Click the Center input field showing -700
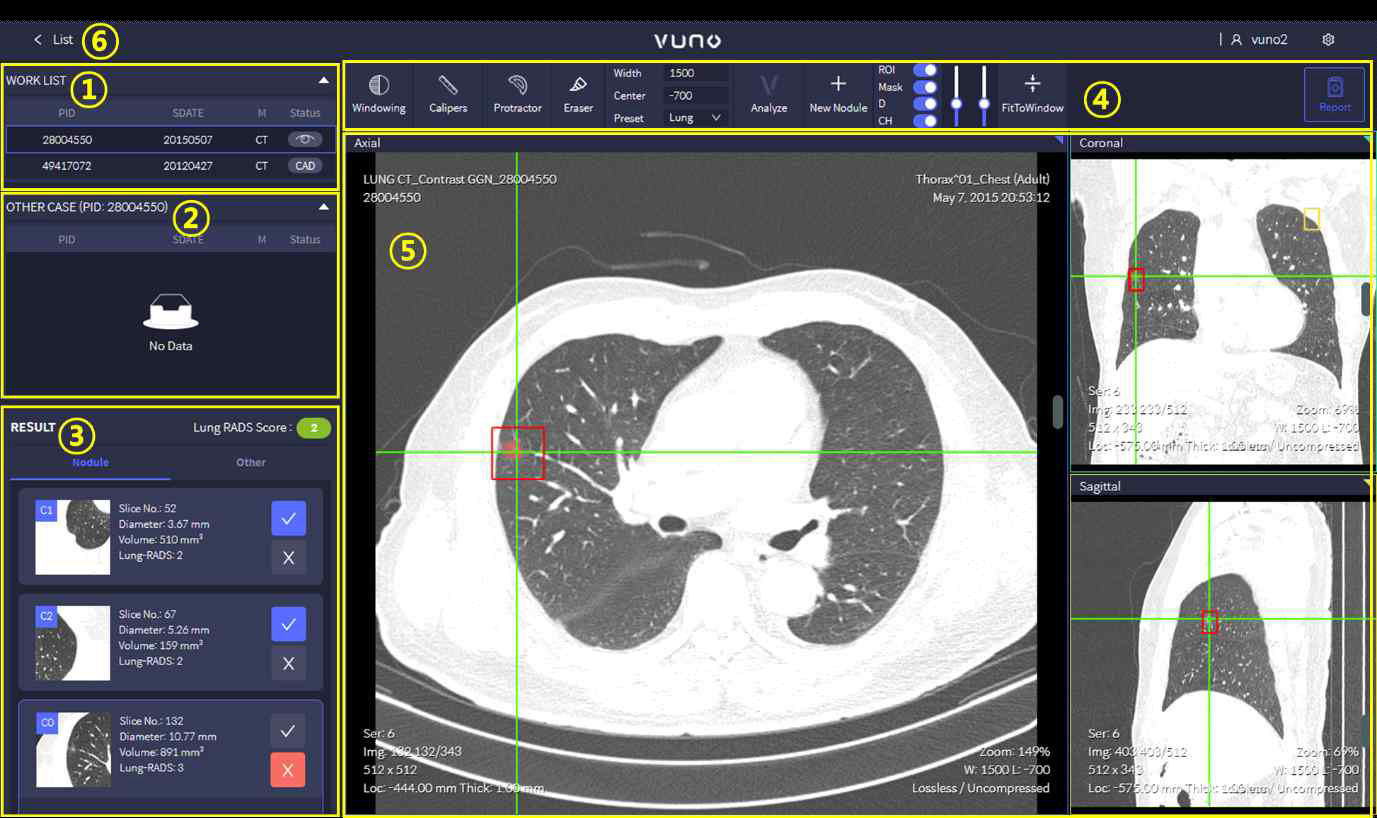Viewport: 1377px width, 818px height. pos(696,96)
